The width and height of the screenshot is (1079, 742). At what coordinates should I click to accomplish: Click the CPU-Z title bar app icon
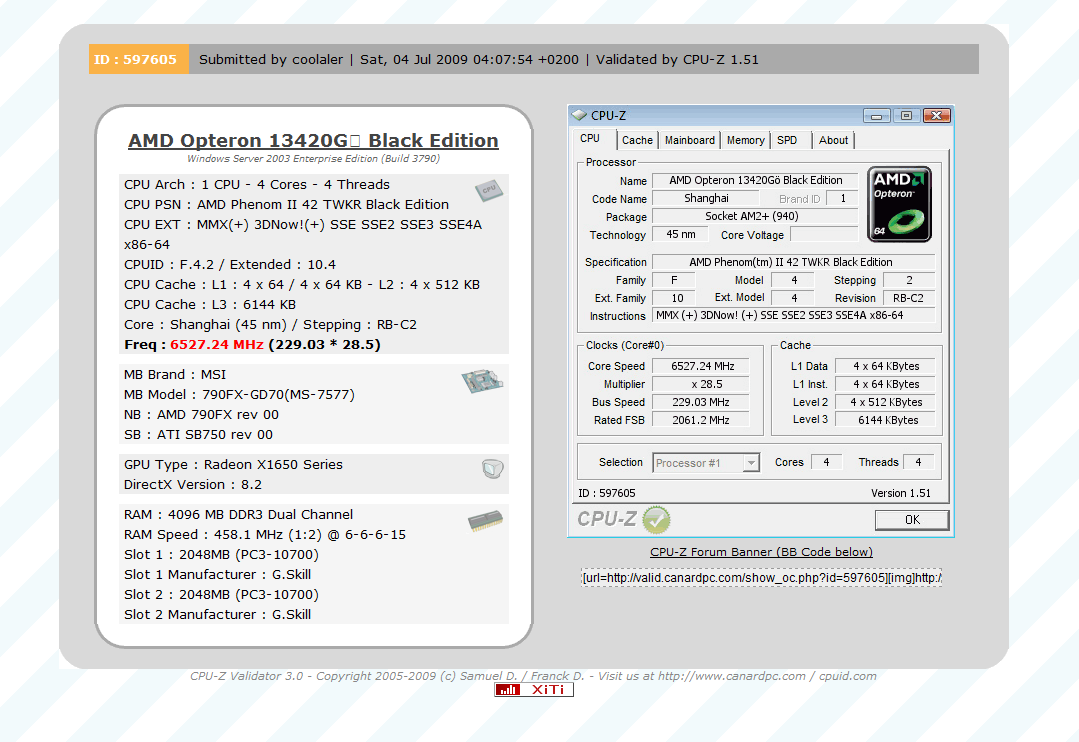click(x=579, y=116)
